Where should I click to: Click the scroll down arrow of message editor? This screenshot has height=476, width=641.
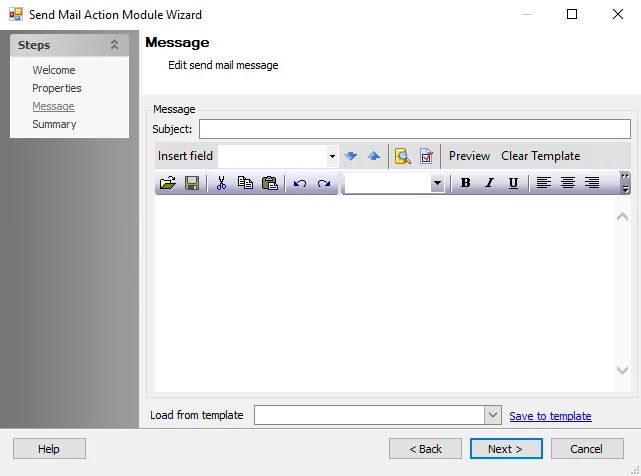[622, 370]
